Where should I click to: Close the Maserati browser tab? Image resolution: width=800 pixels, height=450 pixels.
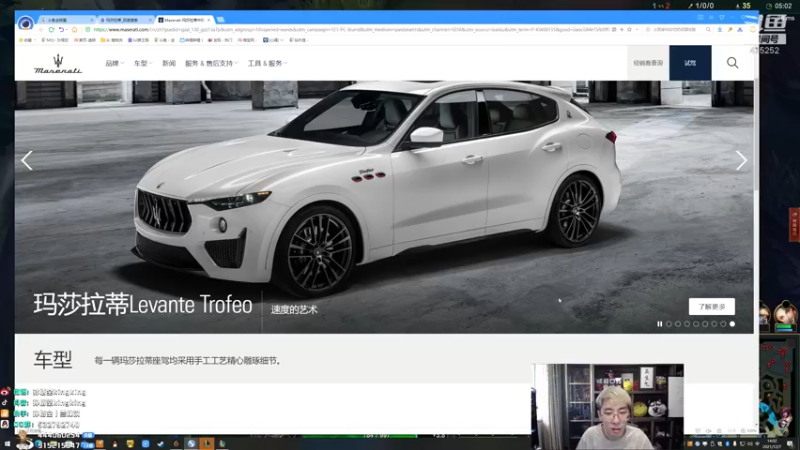[x=209, y=20]
